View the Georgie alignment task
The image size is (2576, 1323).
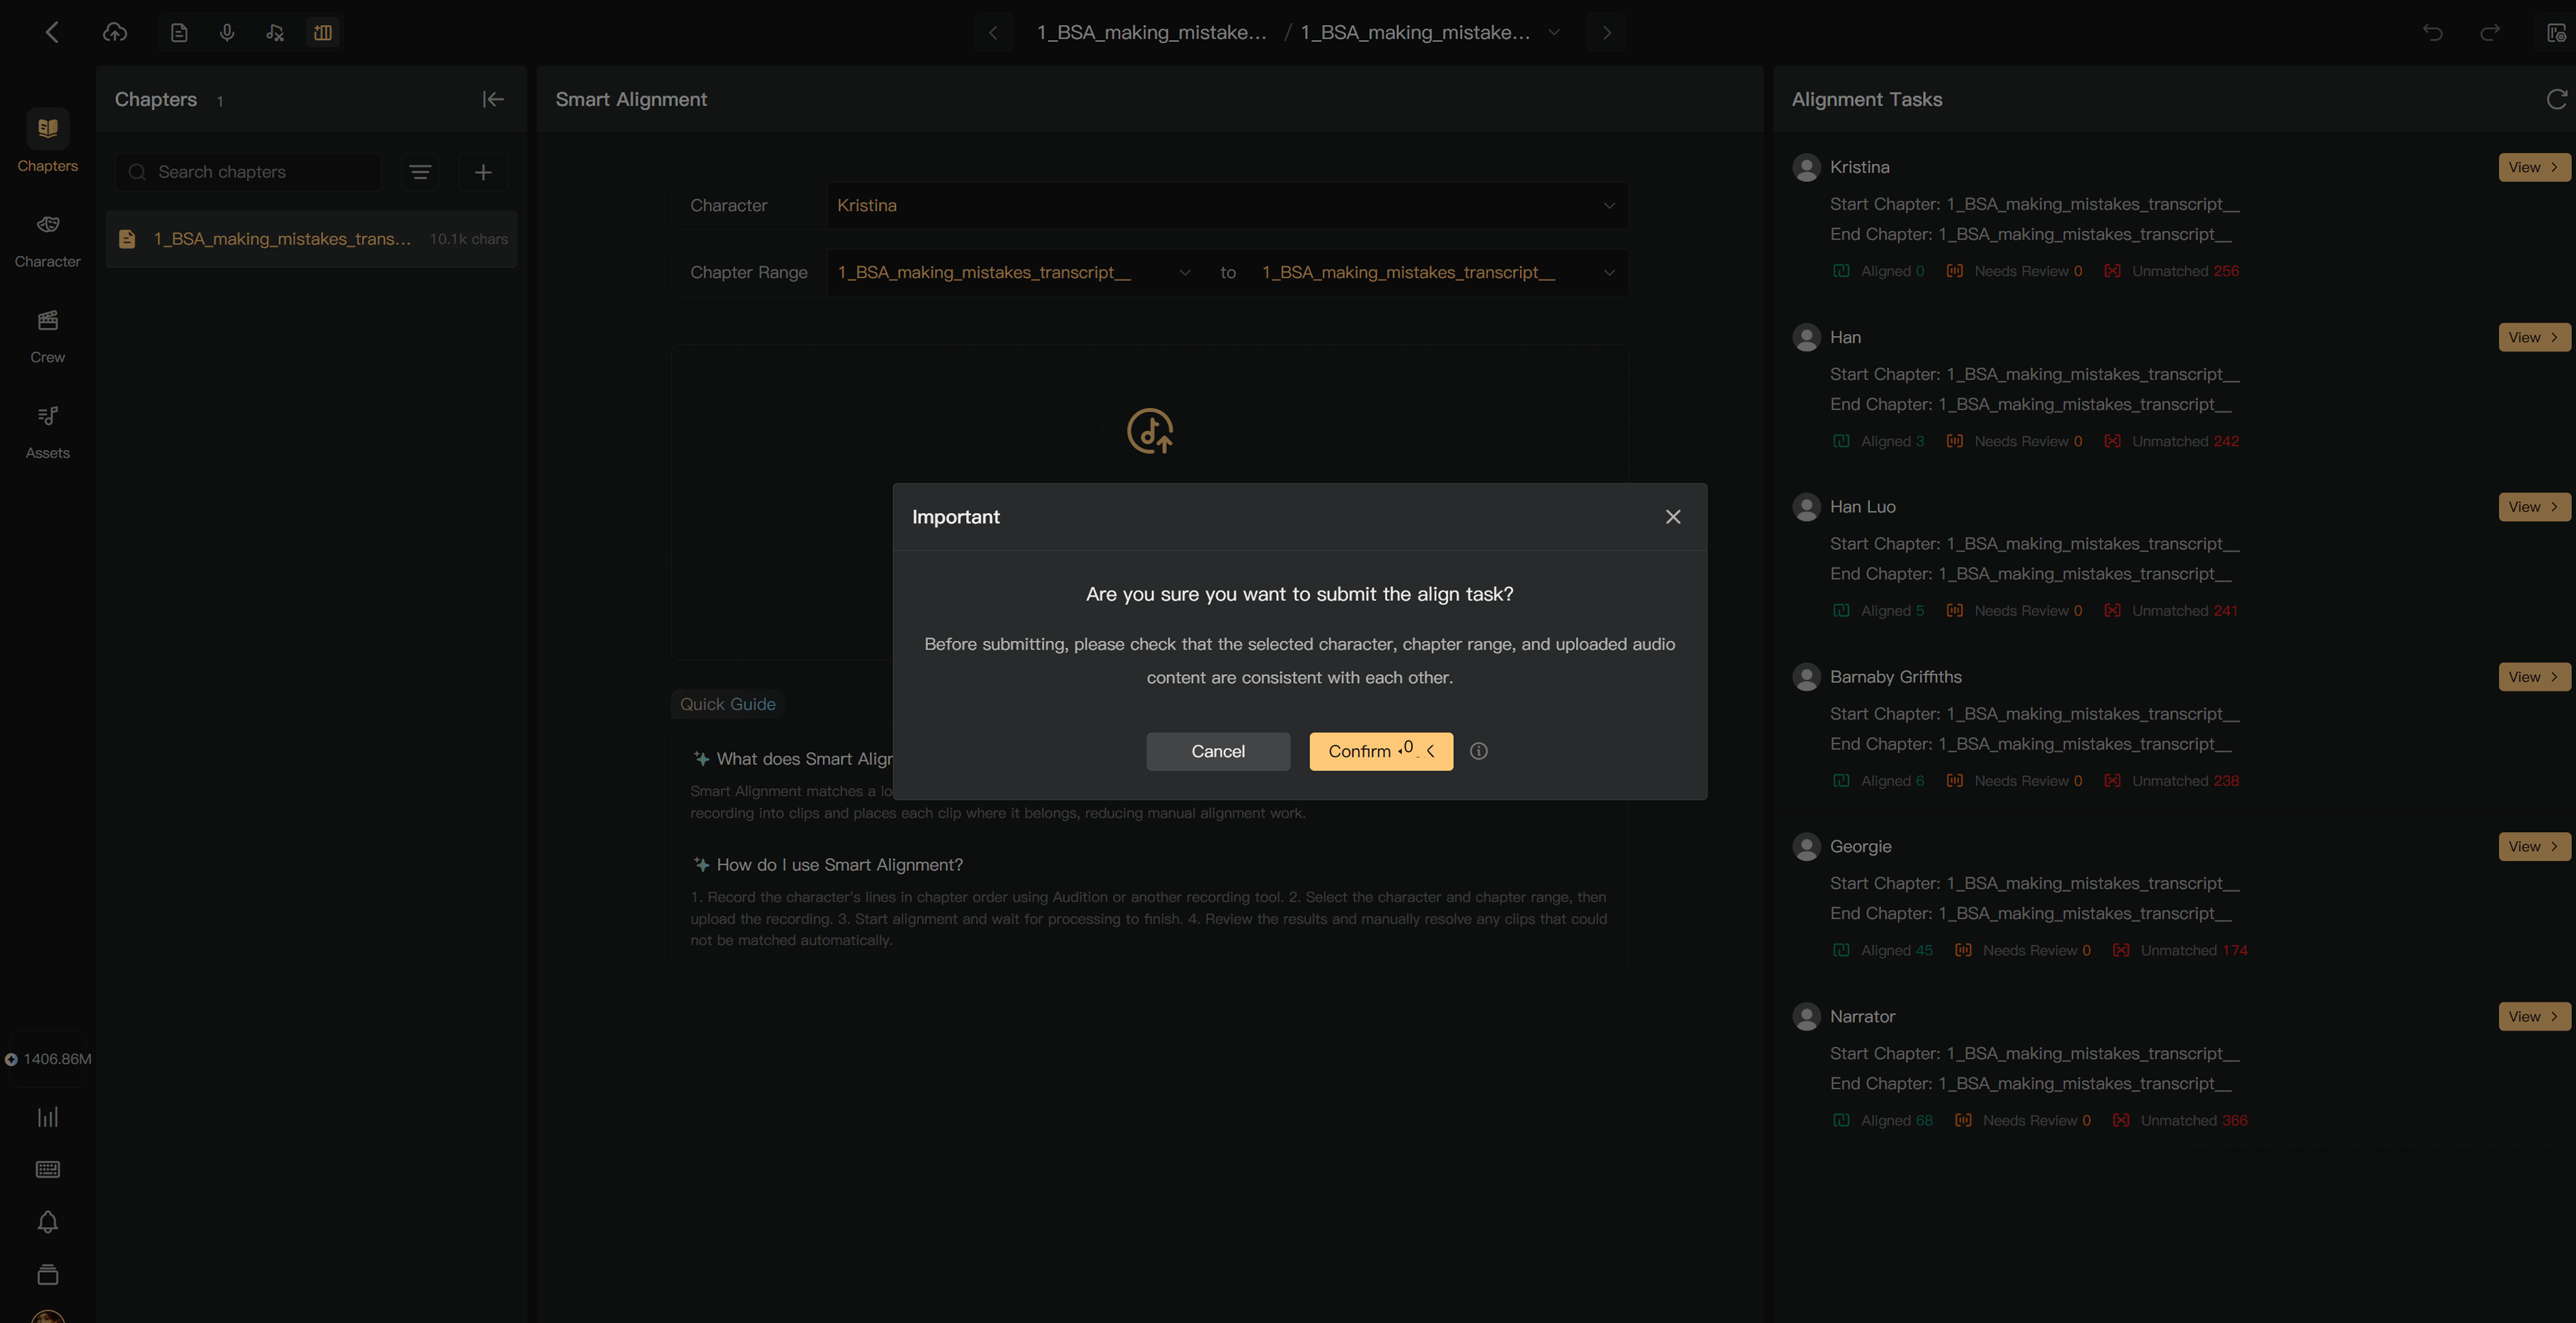pyautogui.click(x=2533, y=846)
